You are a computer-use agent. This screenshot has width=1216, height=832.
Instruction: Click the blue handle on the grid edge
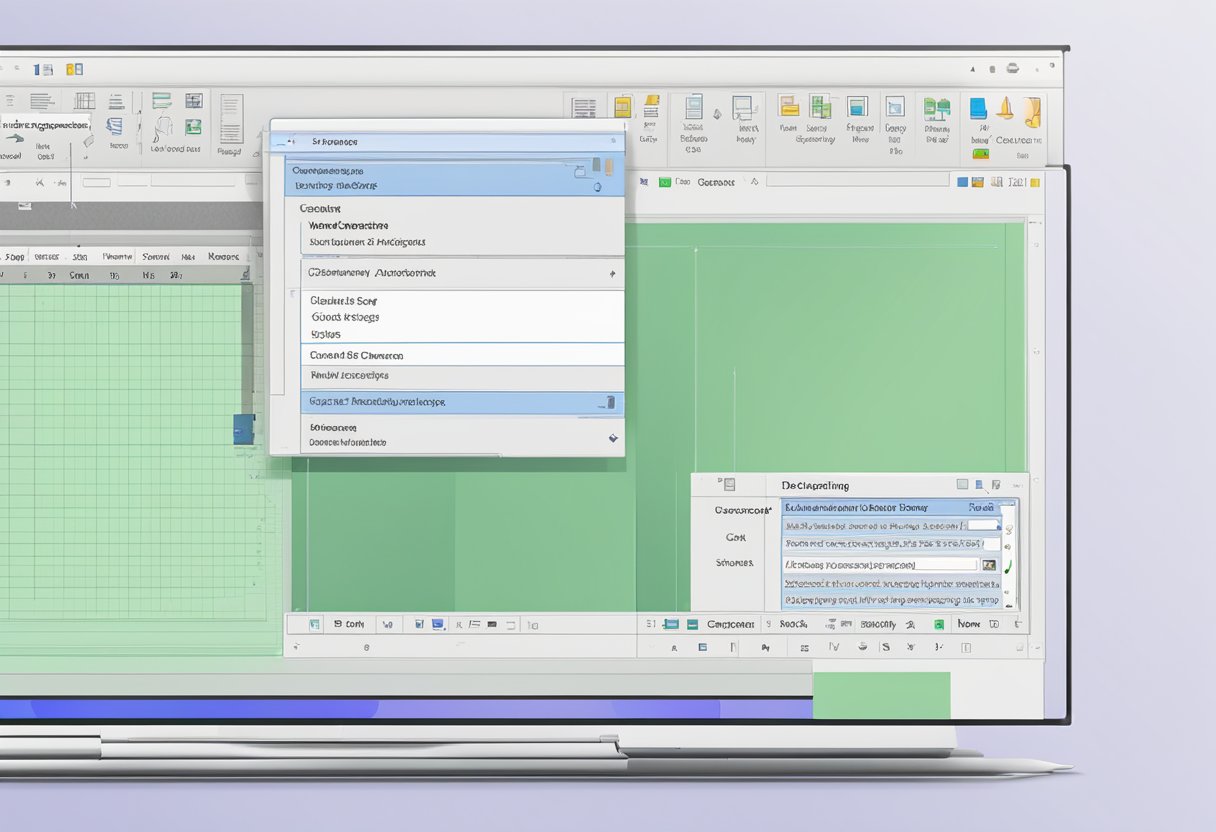tap(243, 429)
